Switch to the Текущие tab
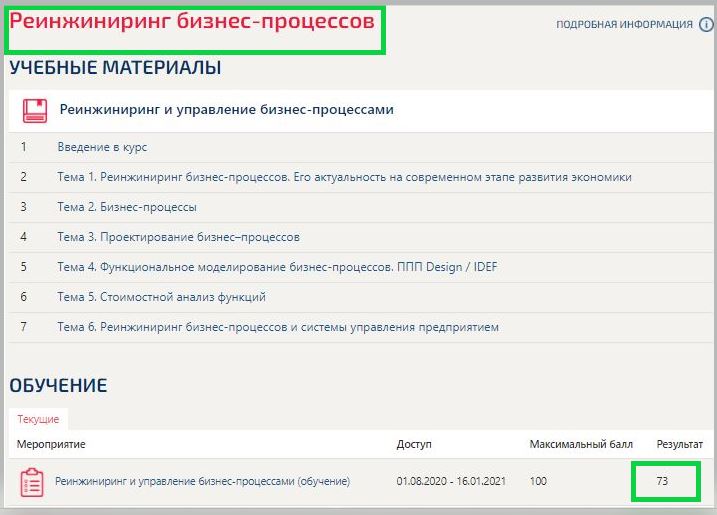717x515 pixels. click(x=38, y=420)
